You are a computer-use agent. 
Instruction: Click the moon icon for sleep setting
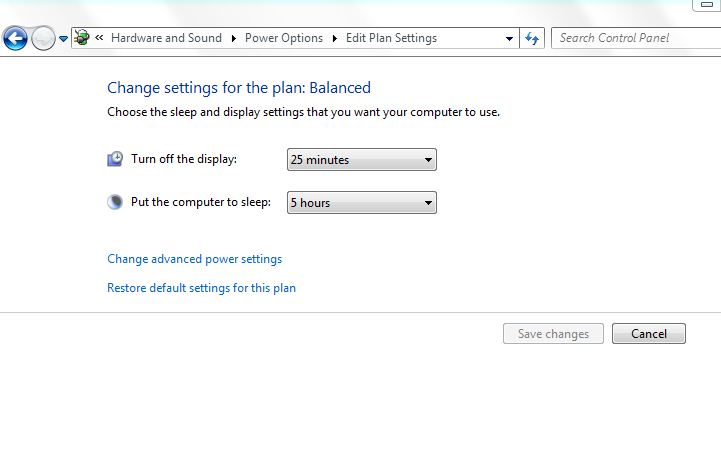point(115,202)
